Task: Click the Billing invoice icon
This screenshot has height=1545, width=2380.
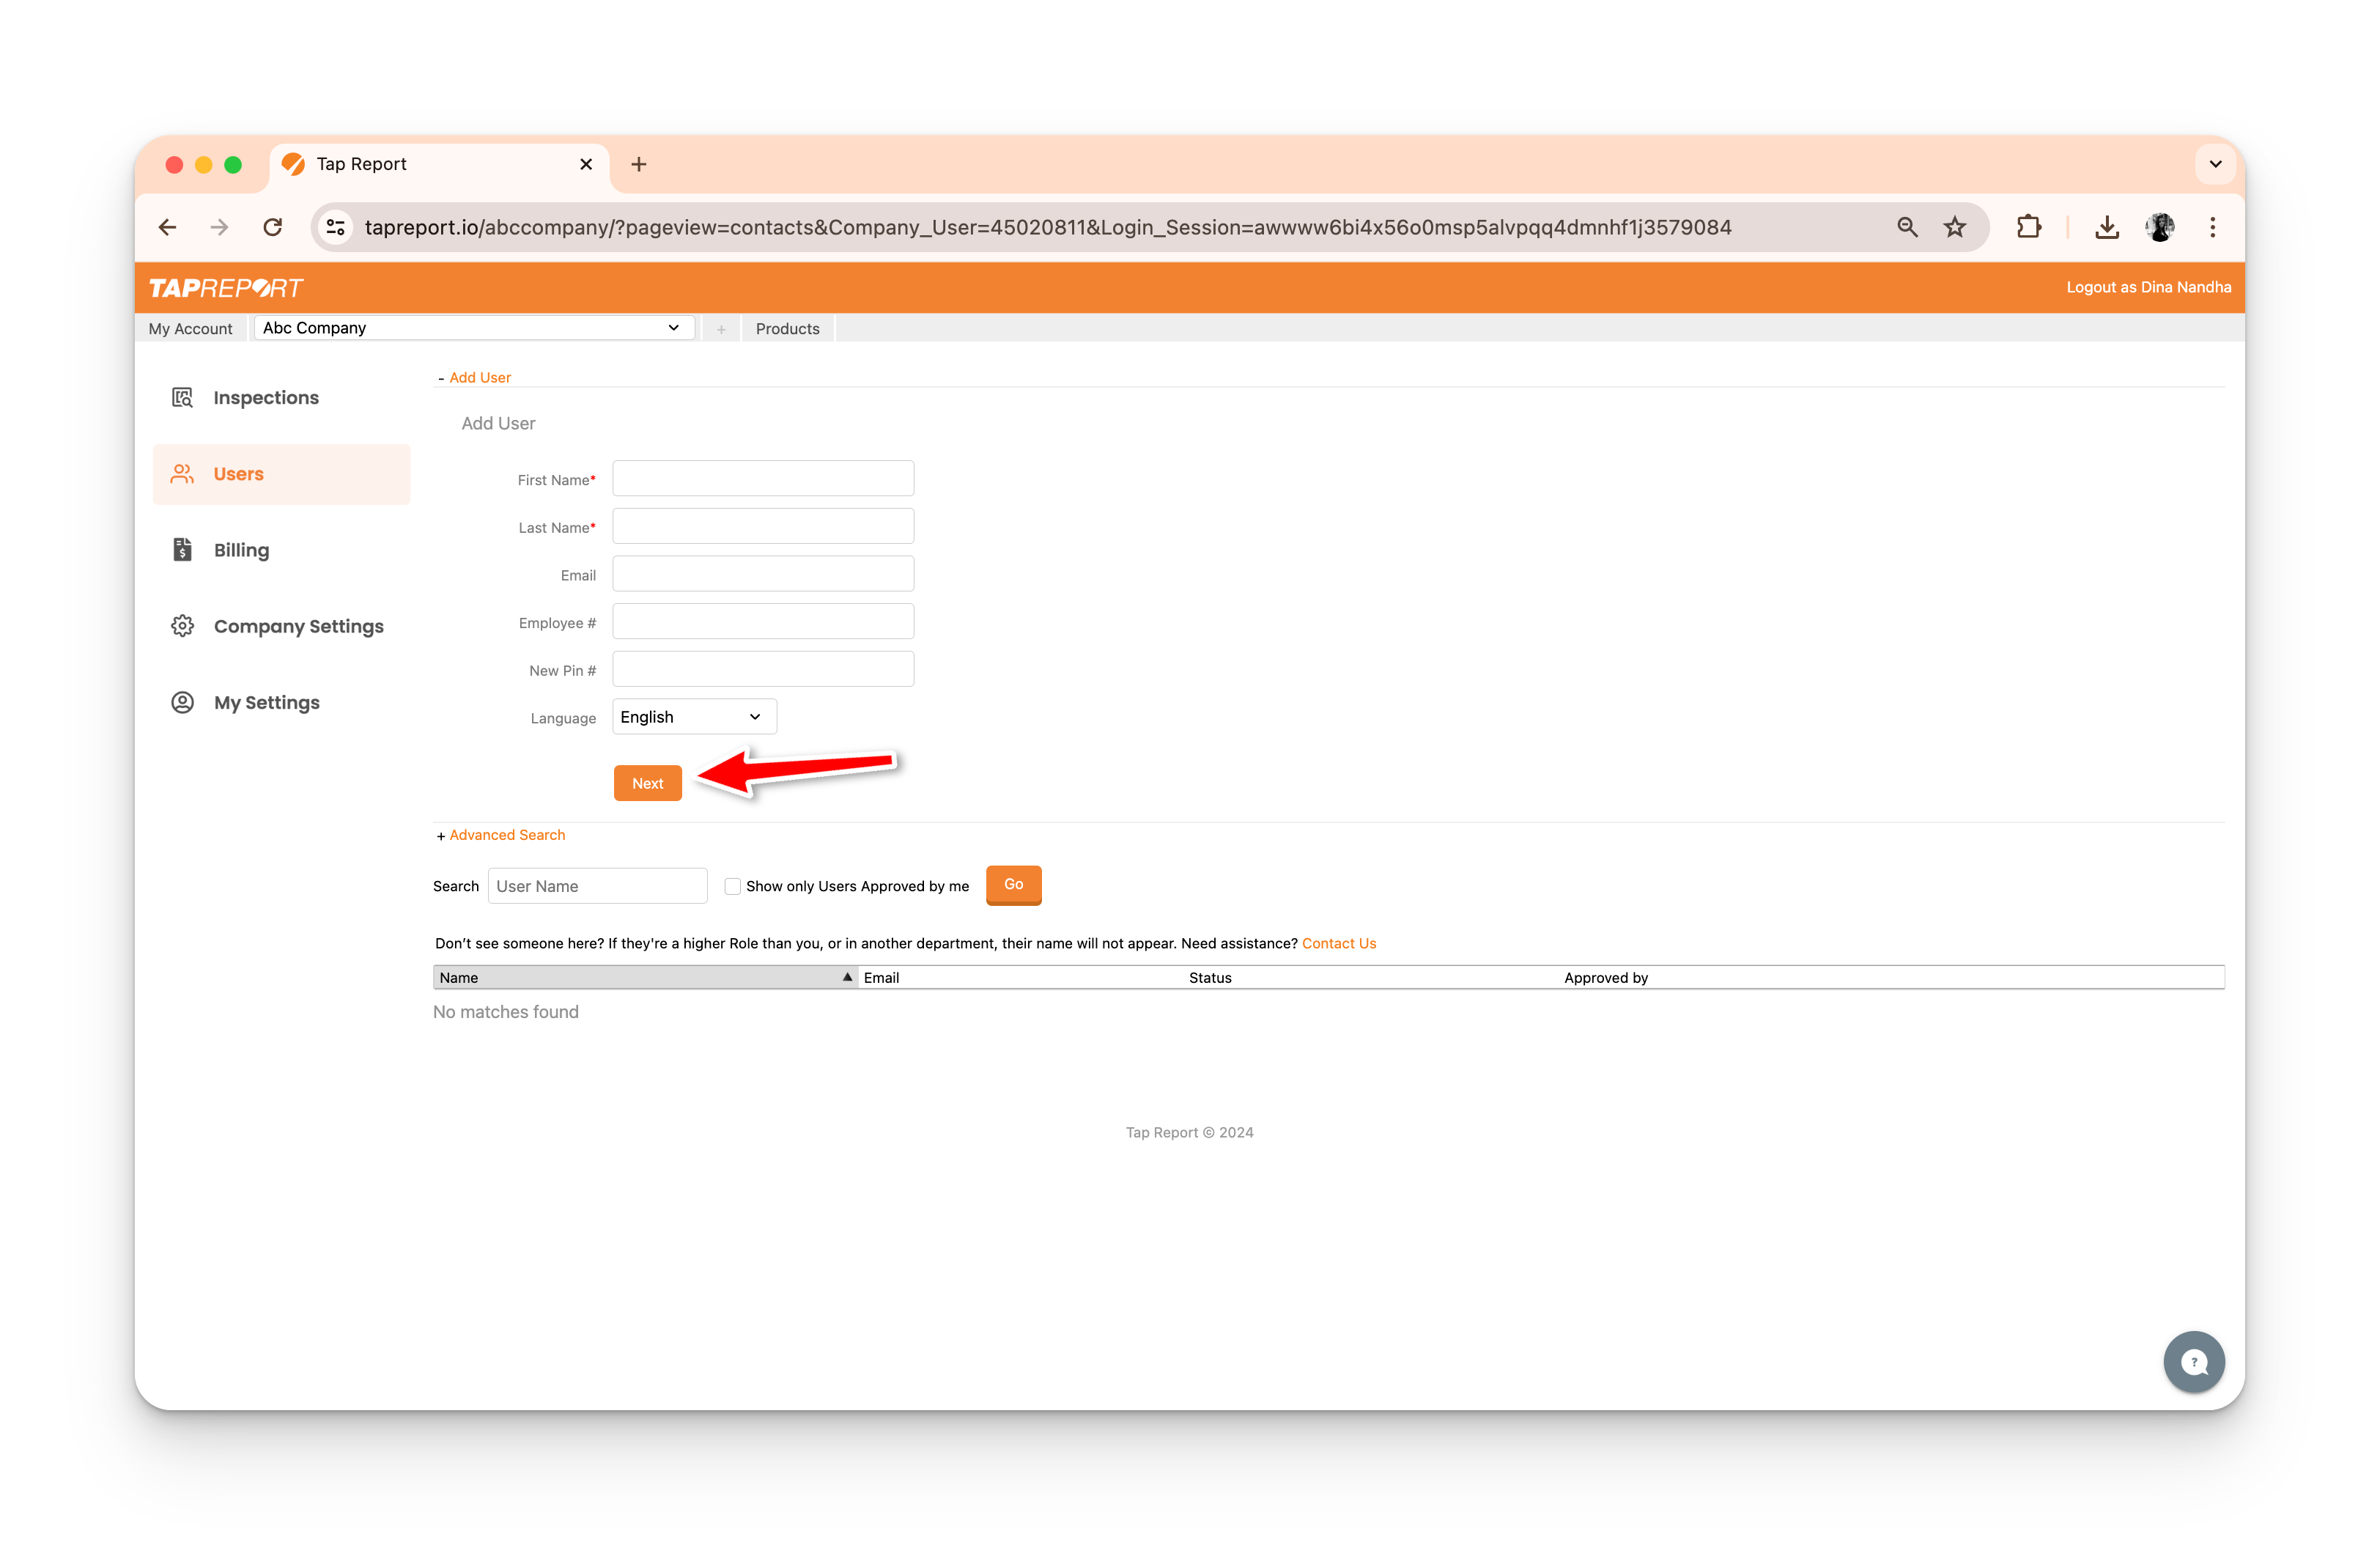Action: pos(182,550)
